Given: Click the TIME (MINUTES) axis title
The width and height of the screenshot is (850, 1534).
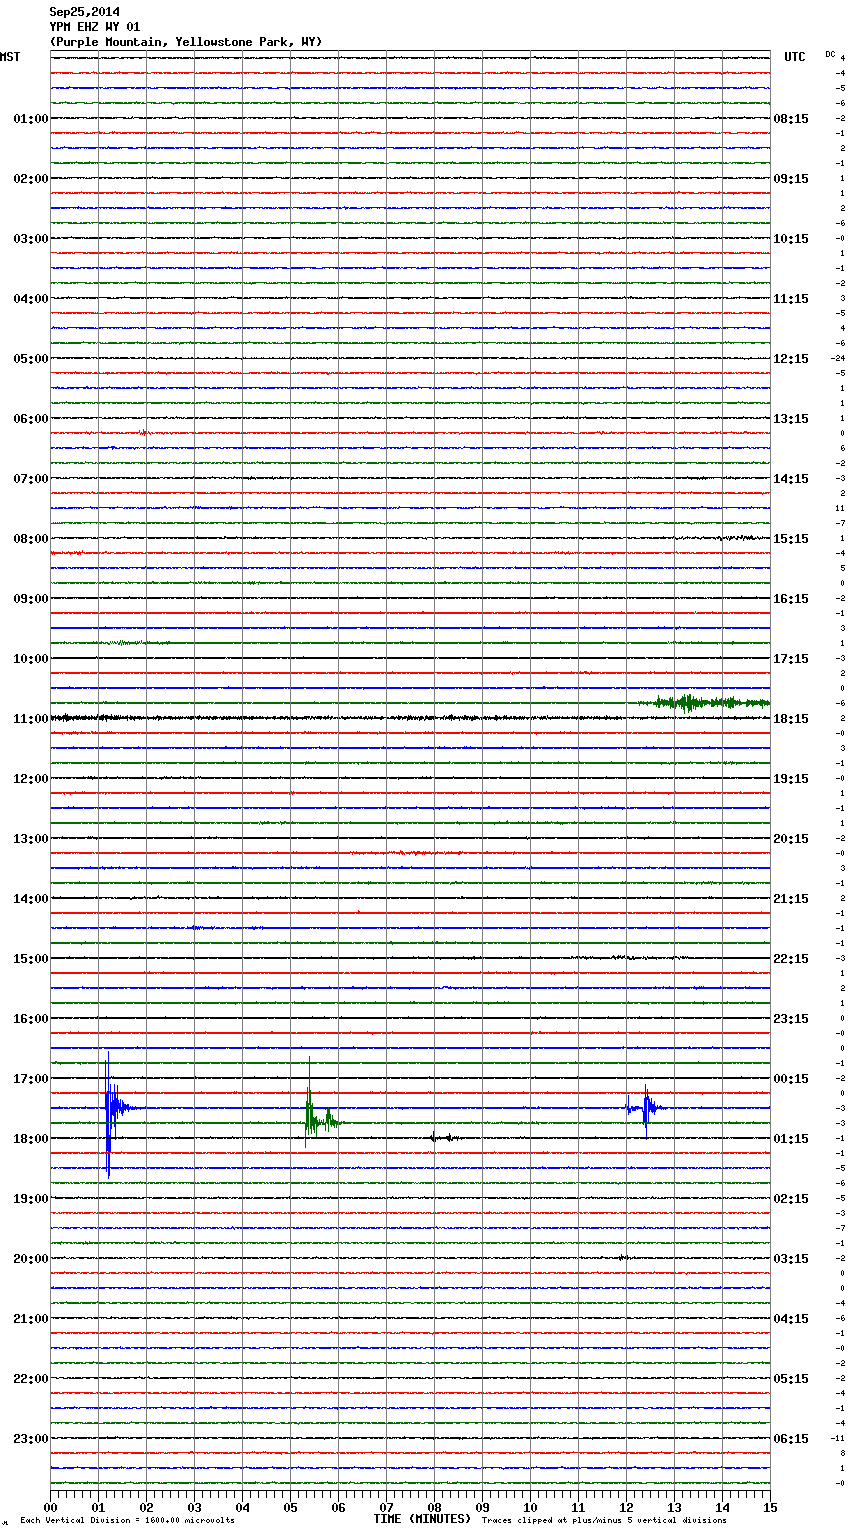Looking at the screenshot, I should [422, 1519].
